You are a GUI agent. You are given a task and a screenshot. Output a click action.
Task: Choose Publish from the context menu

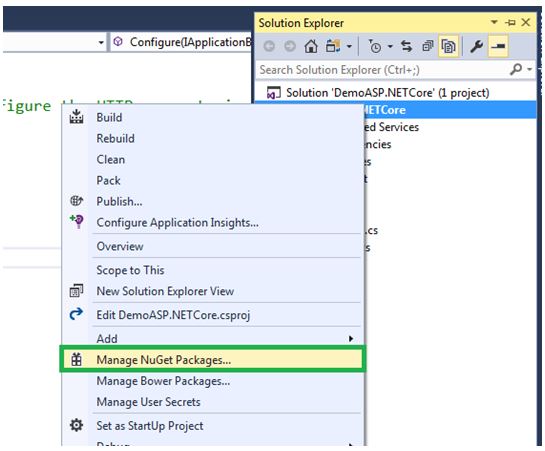point(119,202)
